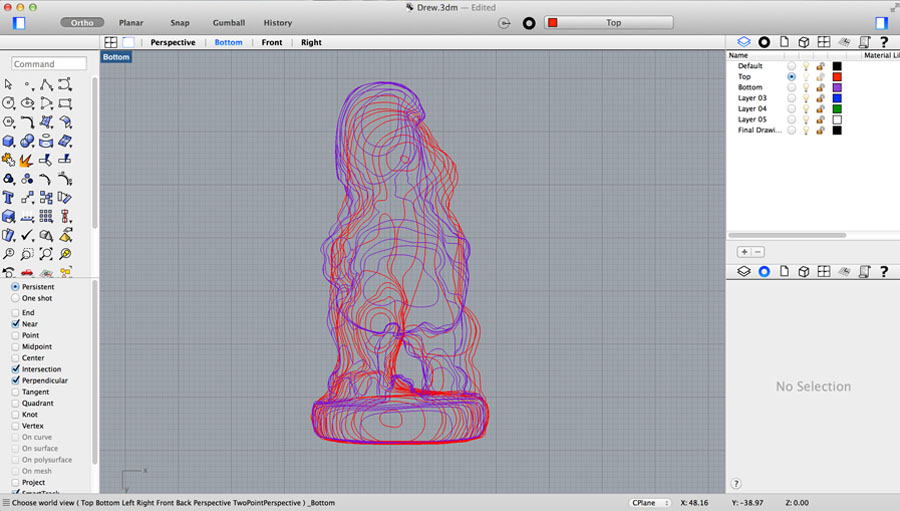Enable the End object snap
This screenshot has width=900, height=511.
click(x=15, y=312)
